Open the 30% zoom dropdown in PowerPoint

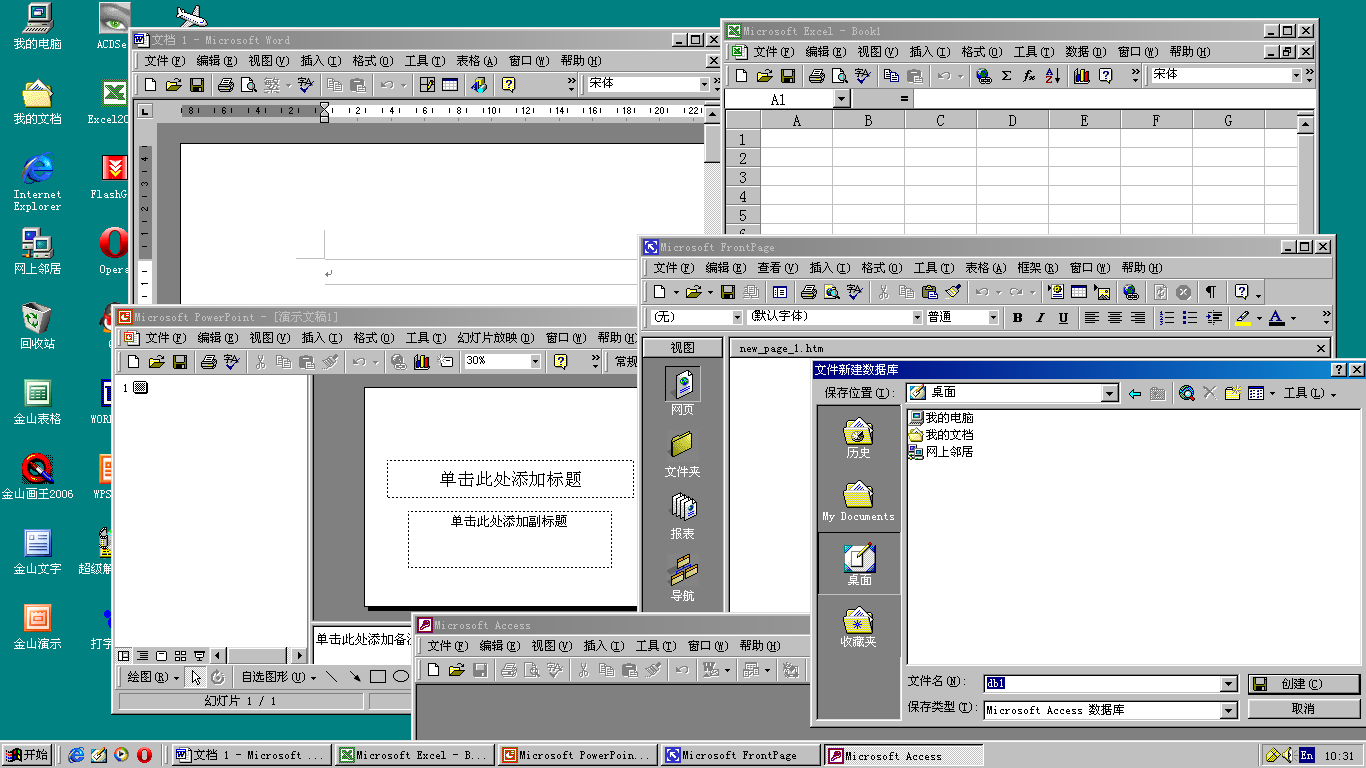pyautogui.click(x=535, y=361)
